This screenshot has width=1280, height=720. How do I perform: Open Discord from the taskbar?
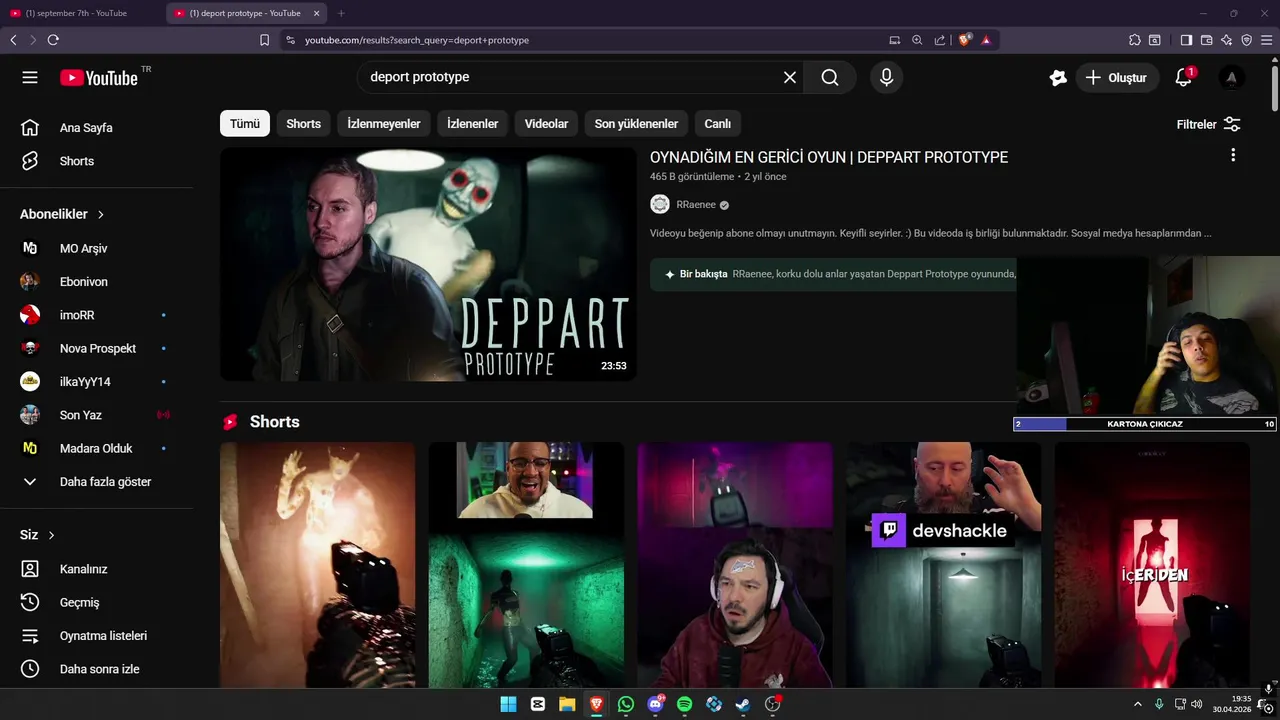(656, 704)
